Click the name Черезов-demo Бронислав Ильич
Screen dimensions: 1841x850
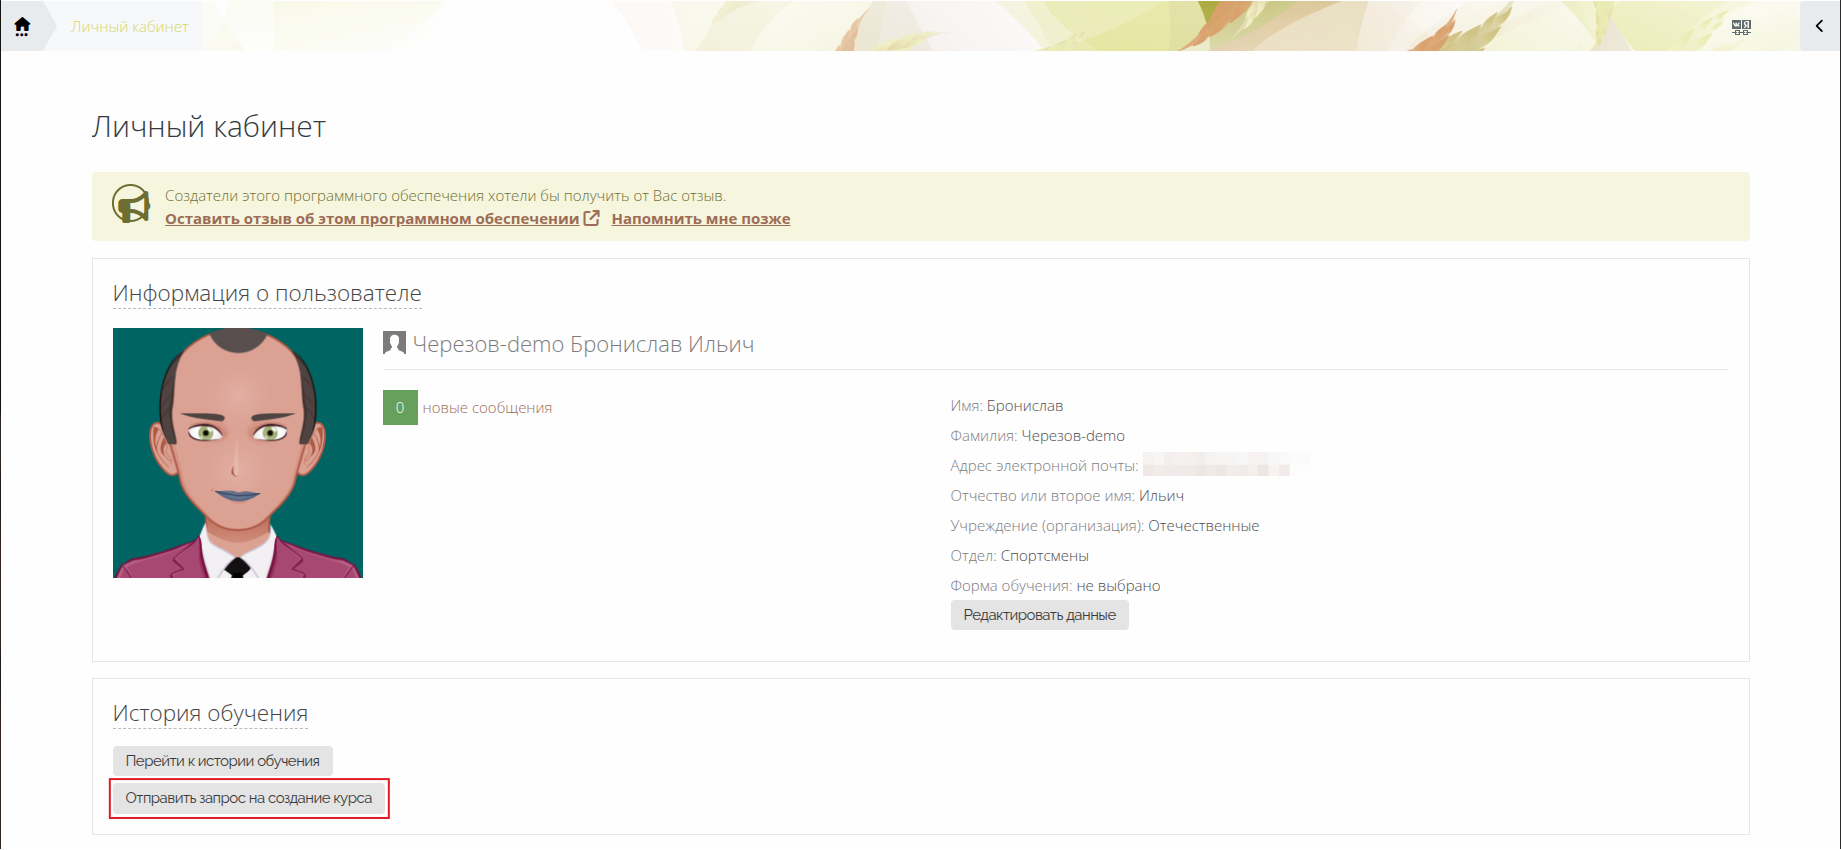click(583, 345)
